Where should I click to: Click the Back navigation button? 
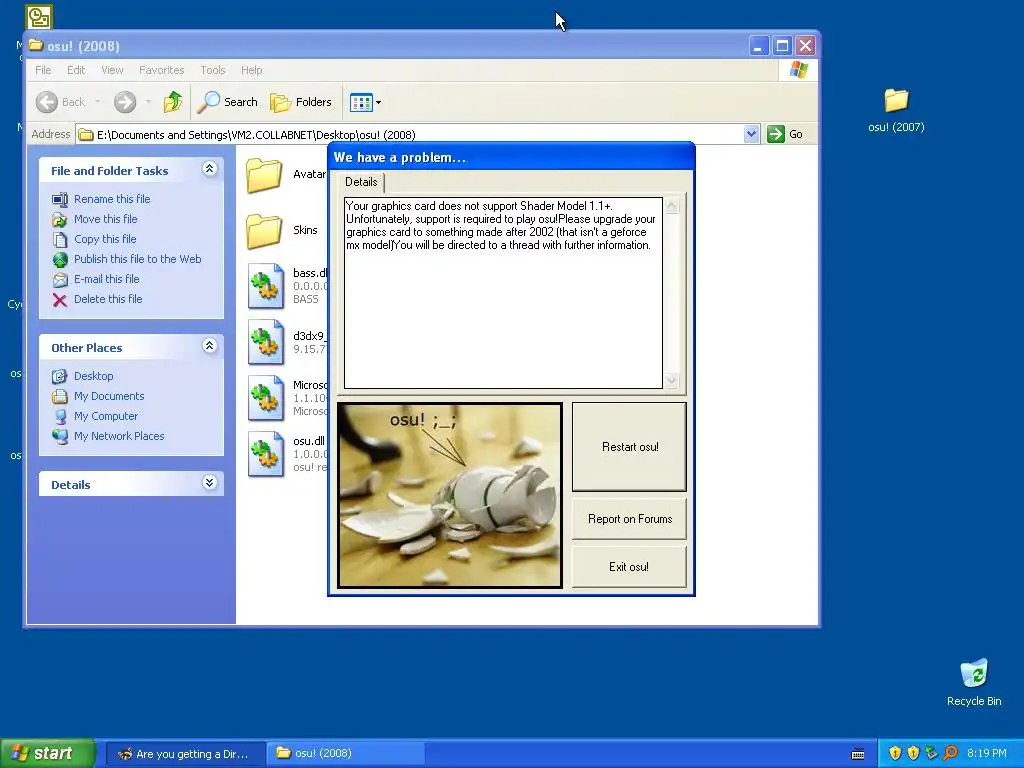pyautogui.click(x=60, y=102)
